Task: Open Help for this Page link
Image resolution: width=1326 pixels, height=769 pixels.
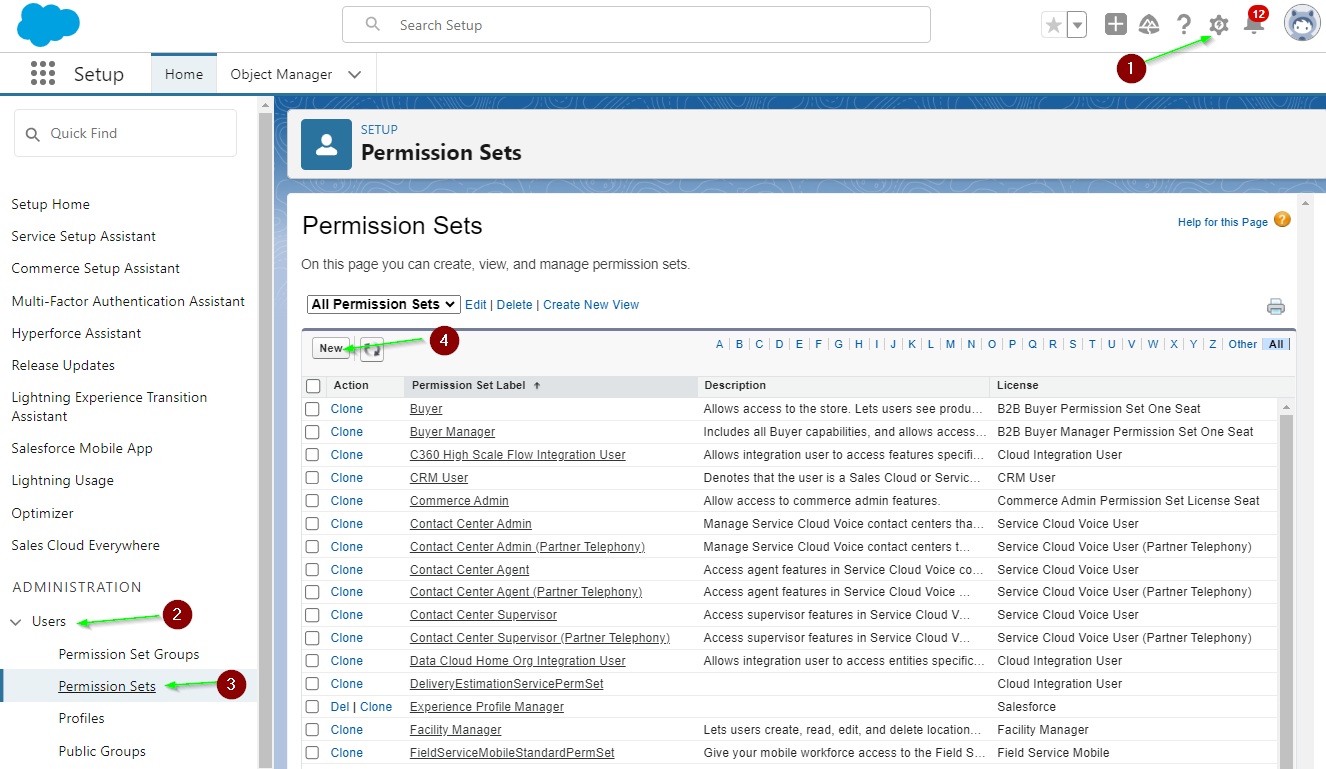Action: 1223,222
